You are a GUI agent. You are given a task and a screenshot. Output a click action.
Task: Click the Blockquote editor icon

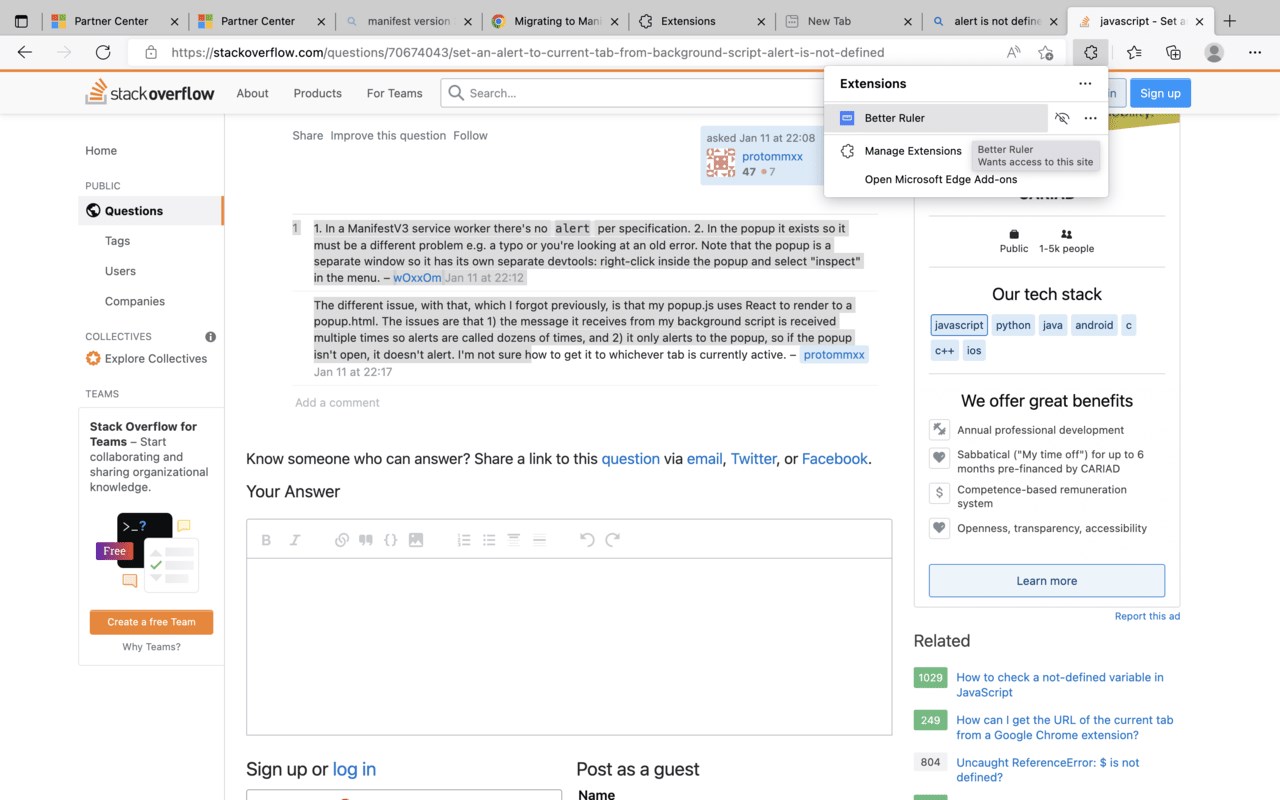pos(366,540)
